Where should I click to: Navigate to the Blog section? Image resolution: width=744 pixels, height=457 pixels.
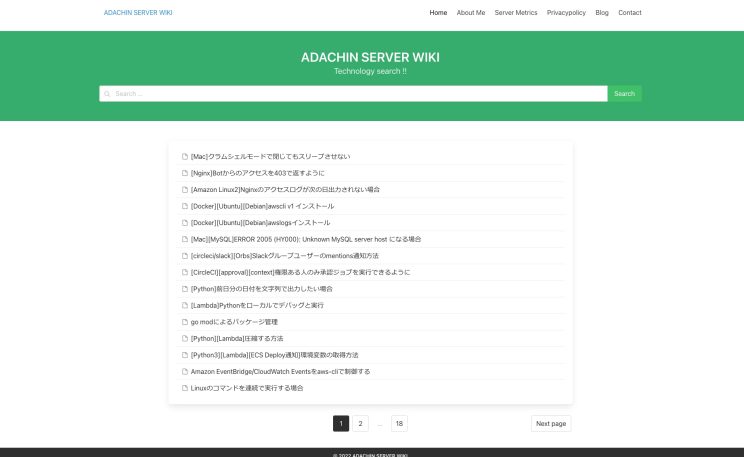(601, 13)
